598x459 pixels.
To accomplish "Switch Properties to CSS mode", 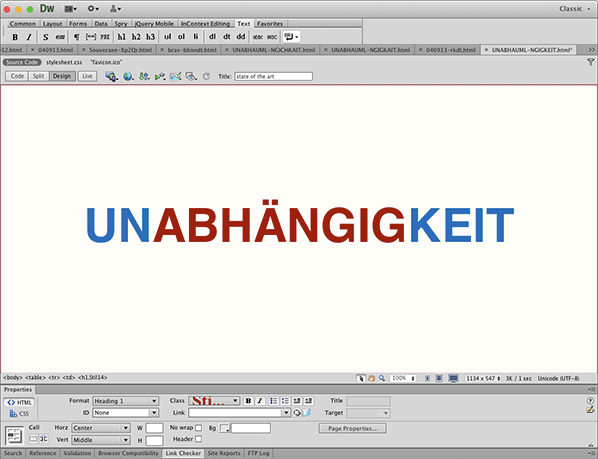I will (19, 414).
